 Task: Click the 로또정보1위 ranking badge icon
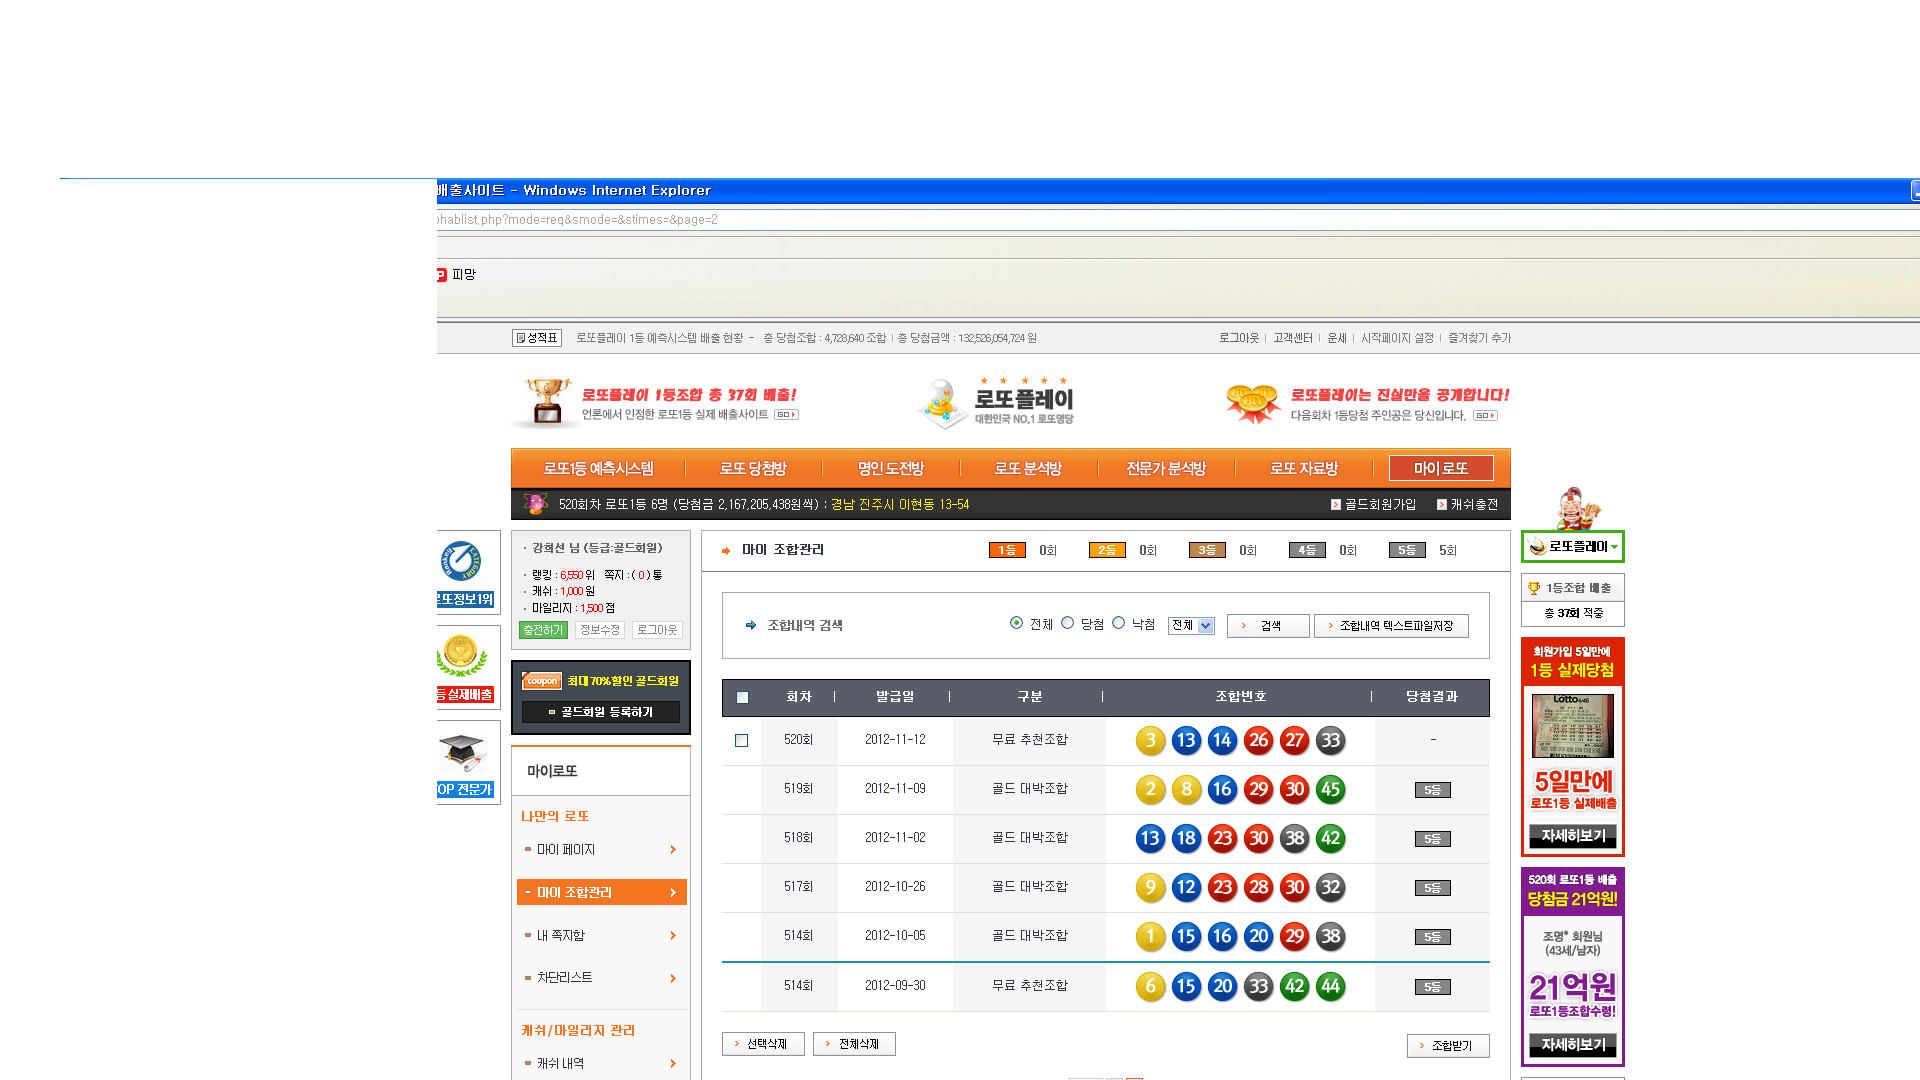[461, 562]
